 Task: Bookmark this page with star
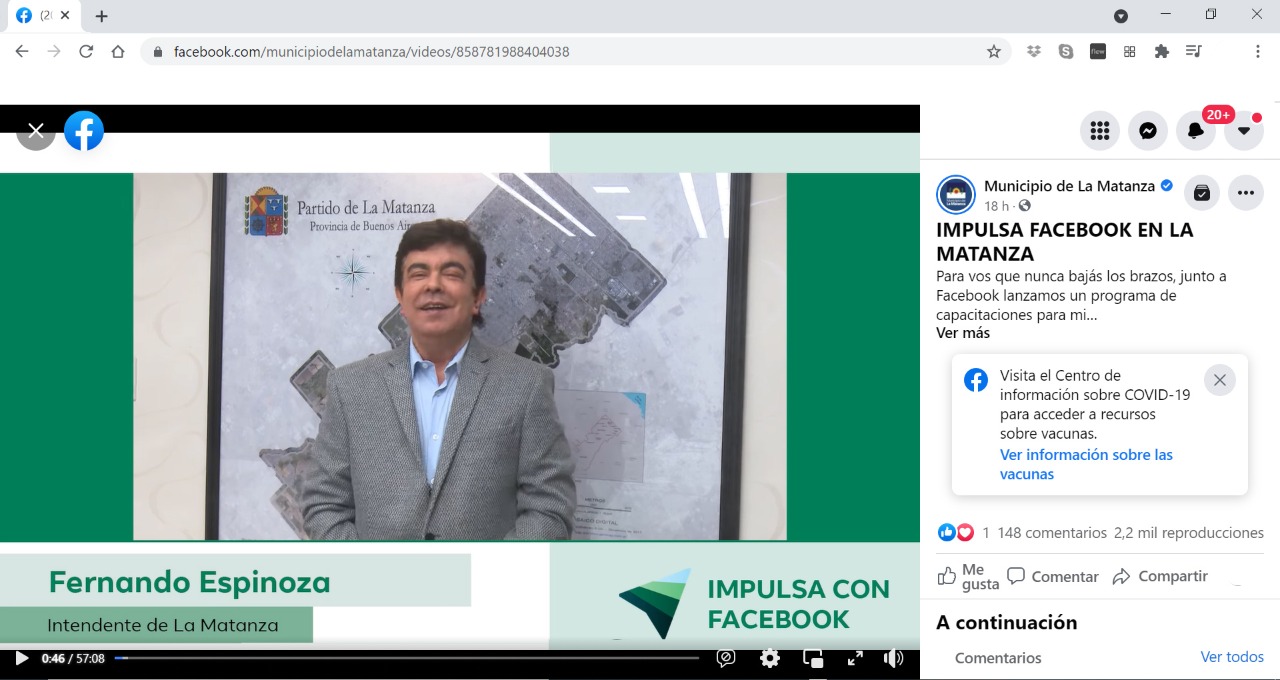(994, 52)
